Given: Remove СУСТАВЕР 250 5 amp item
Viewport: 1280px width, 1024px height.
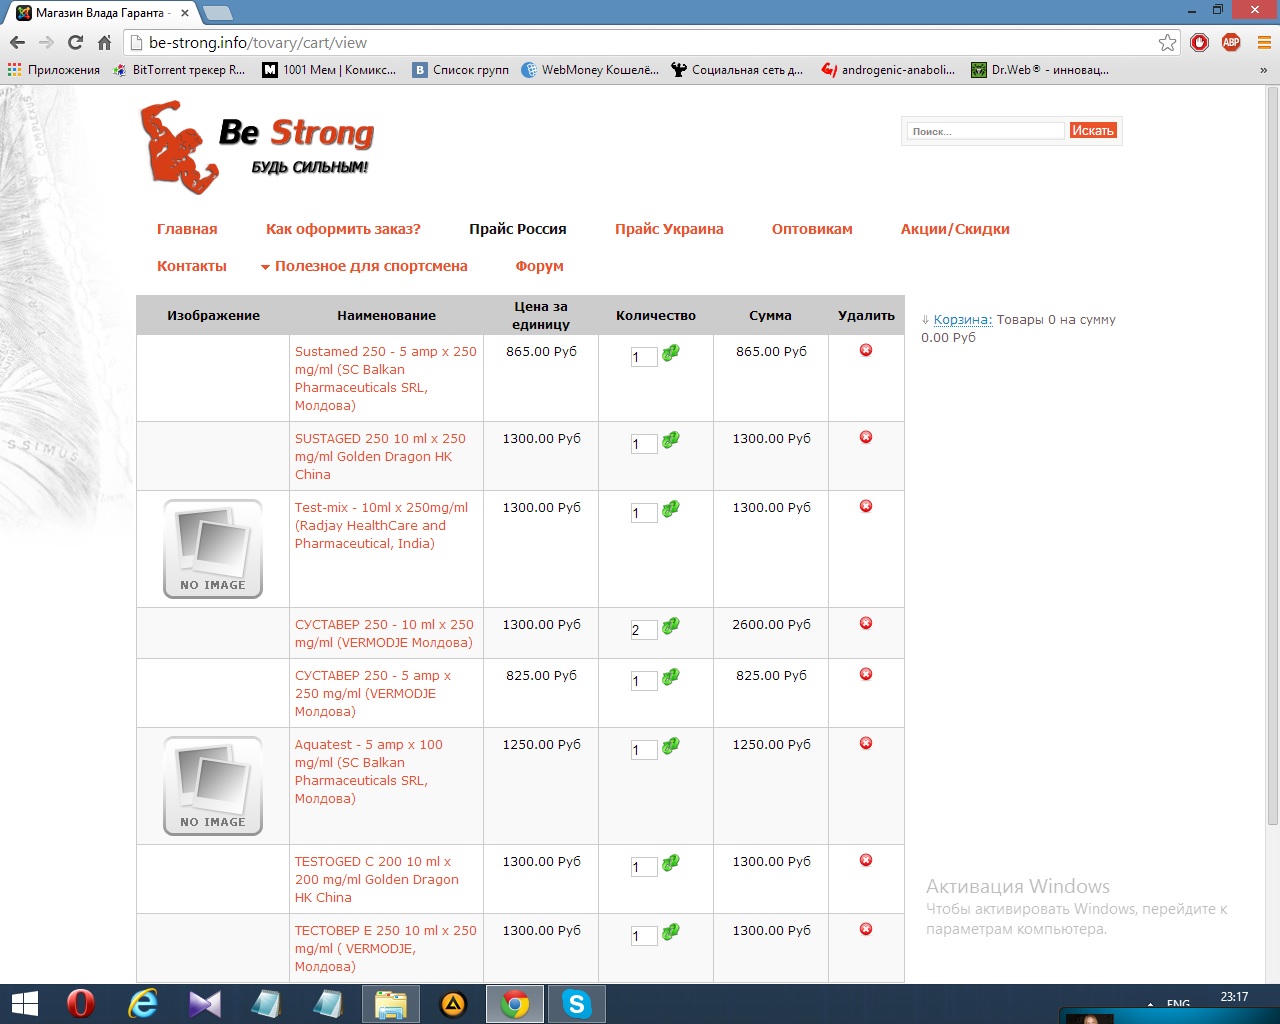Looking at the screenshot, I should point(866,674).
